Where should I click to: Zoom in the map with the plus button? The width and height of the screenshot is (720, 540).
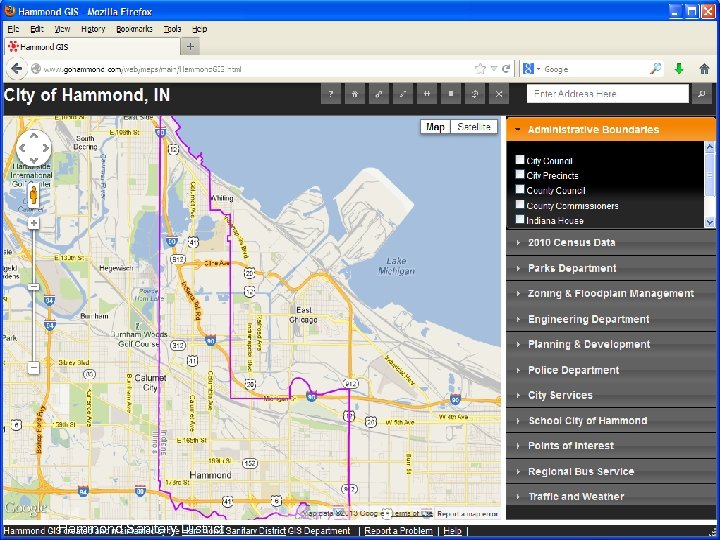(34, 223)
